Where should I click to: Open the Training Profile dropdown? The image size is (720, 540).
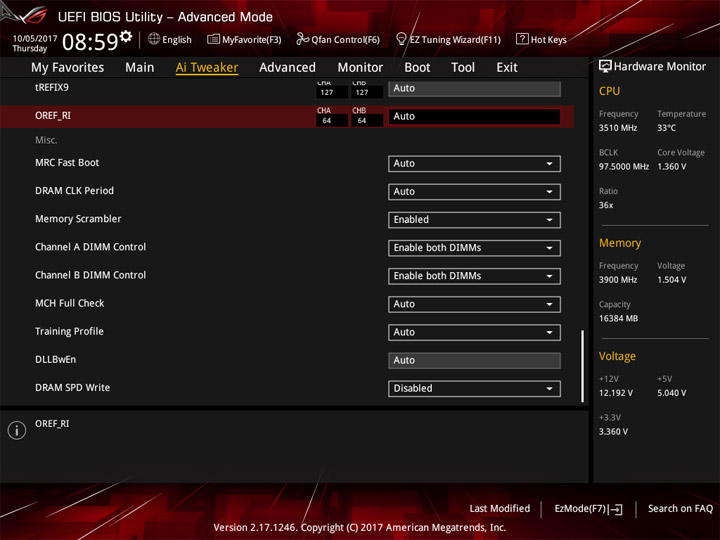point(474,332)
